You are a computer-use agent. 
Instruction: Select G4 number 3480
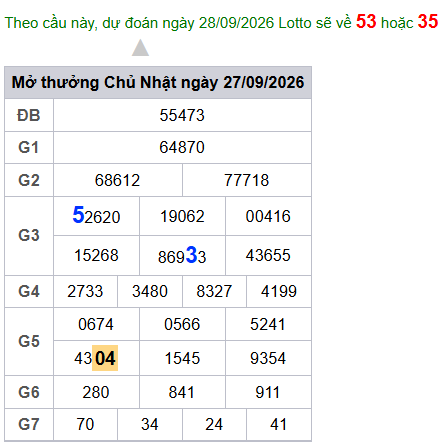pyautogui.click(x=150, y=291)
